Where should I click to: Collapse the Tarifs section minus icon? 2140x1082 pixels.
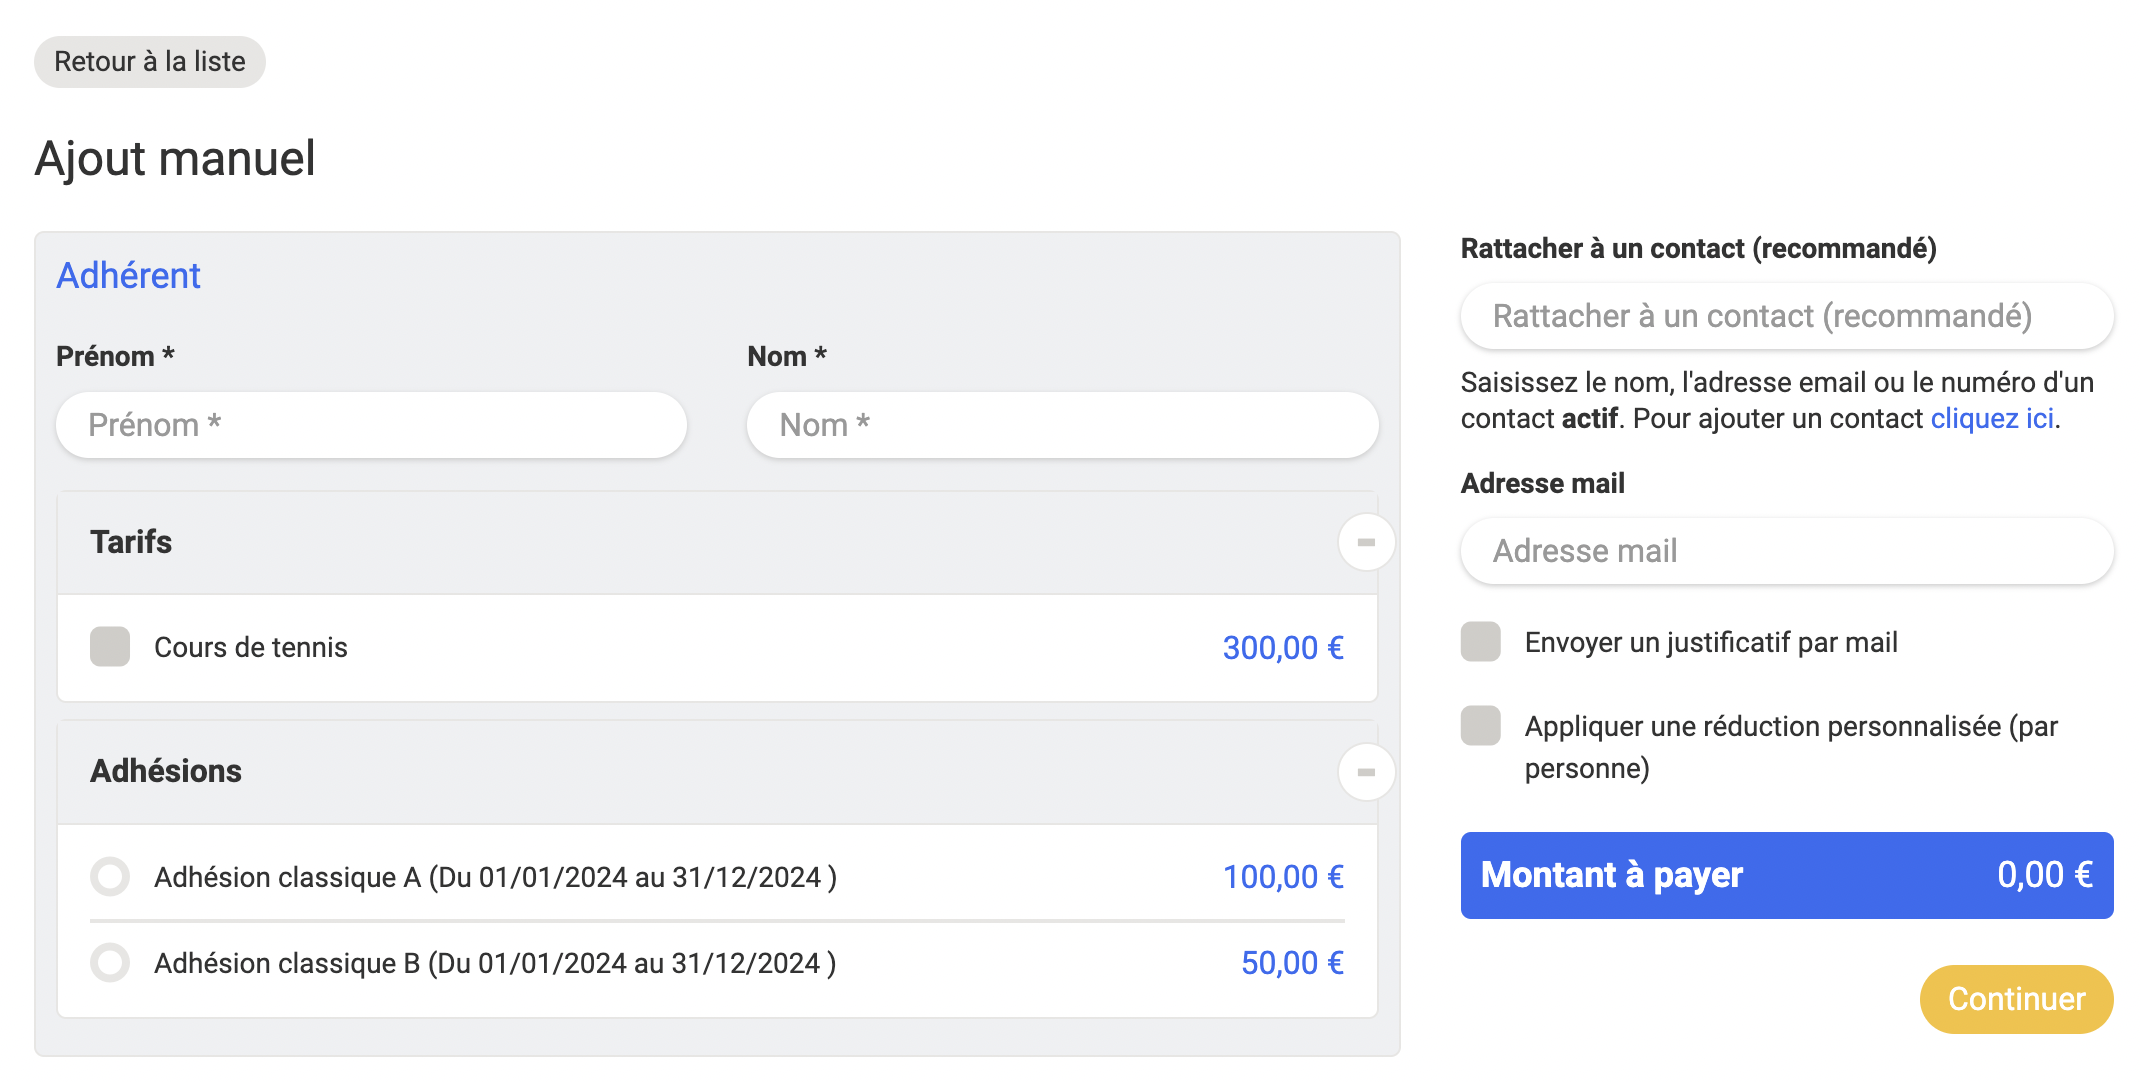pyautogui.click(x=1366, y=542)
